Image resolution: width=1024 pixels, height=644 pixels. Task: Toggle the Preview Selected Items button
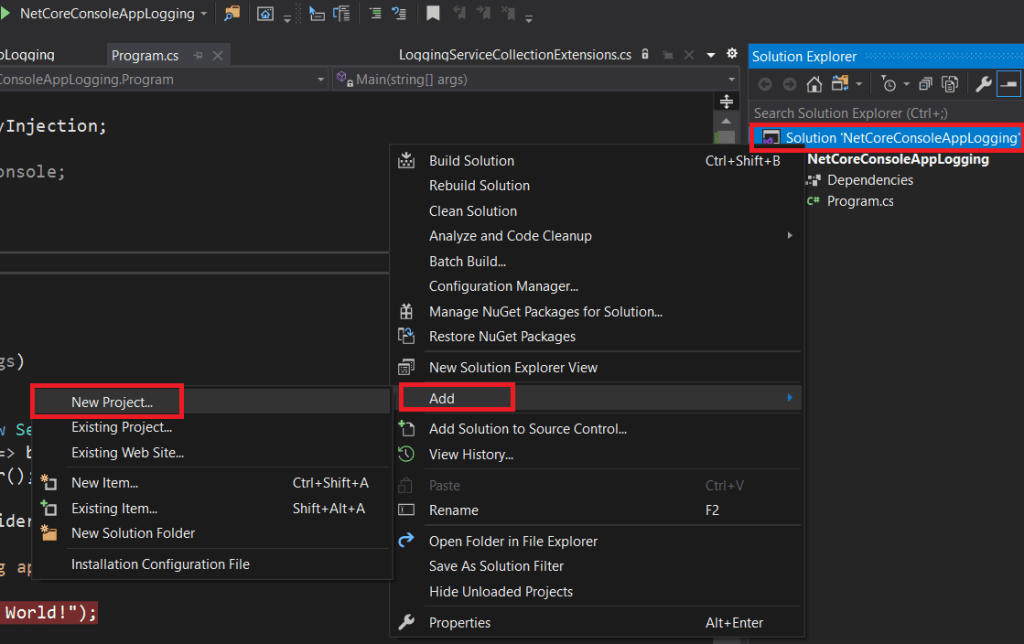(1008, 84)
